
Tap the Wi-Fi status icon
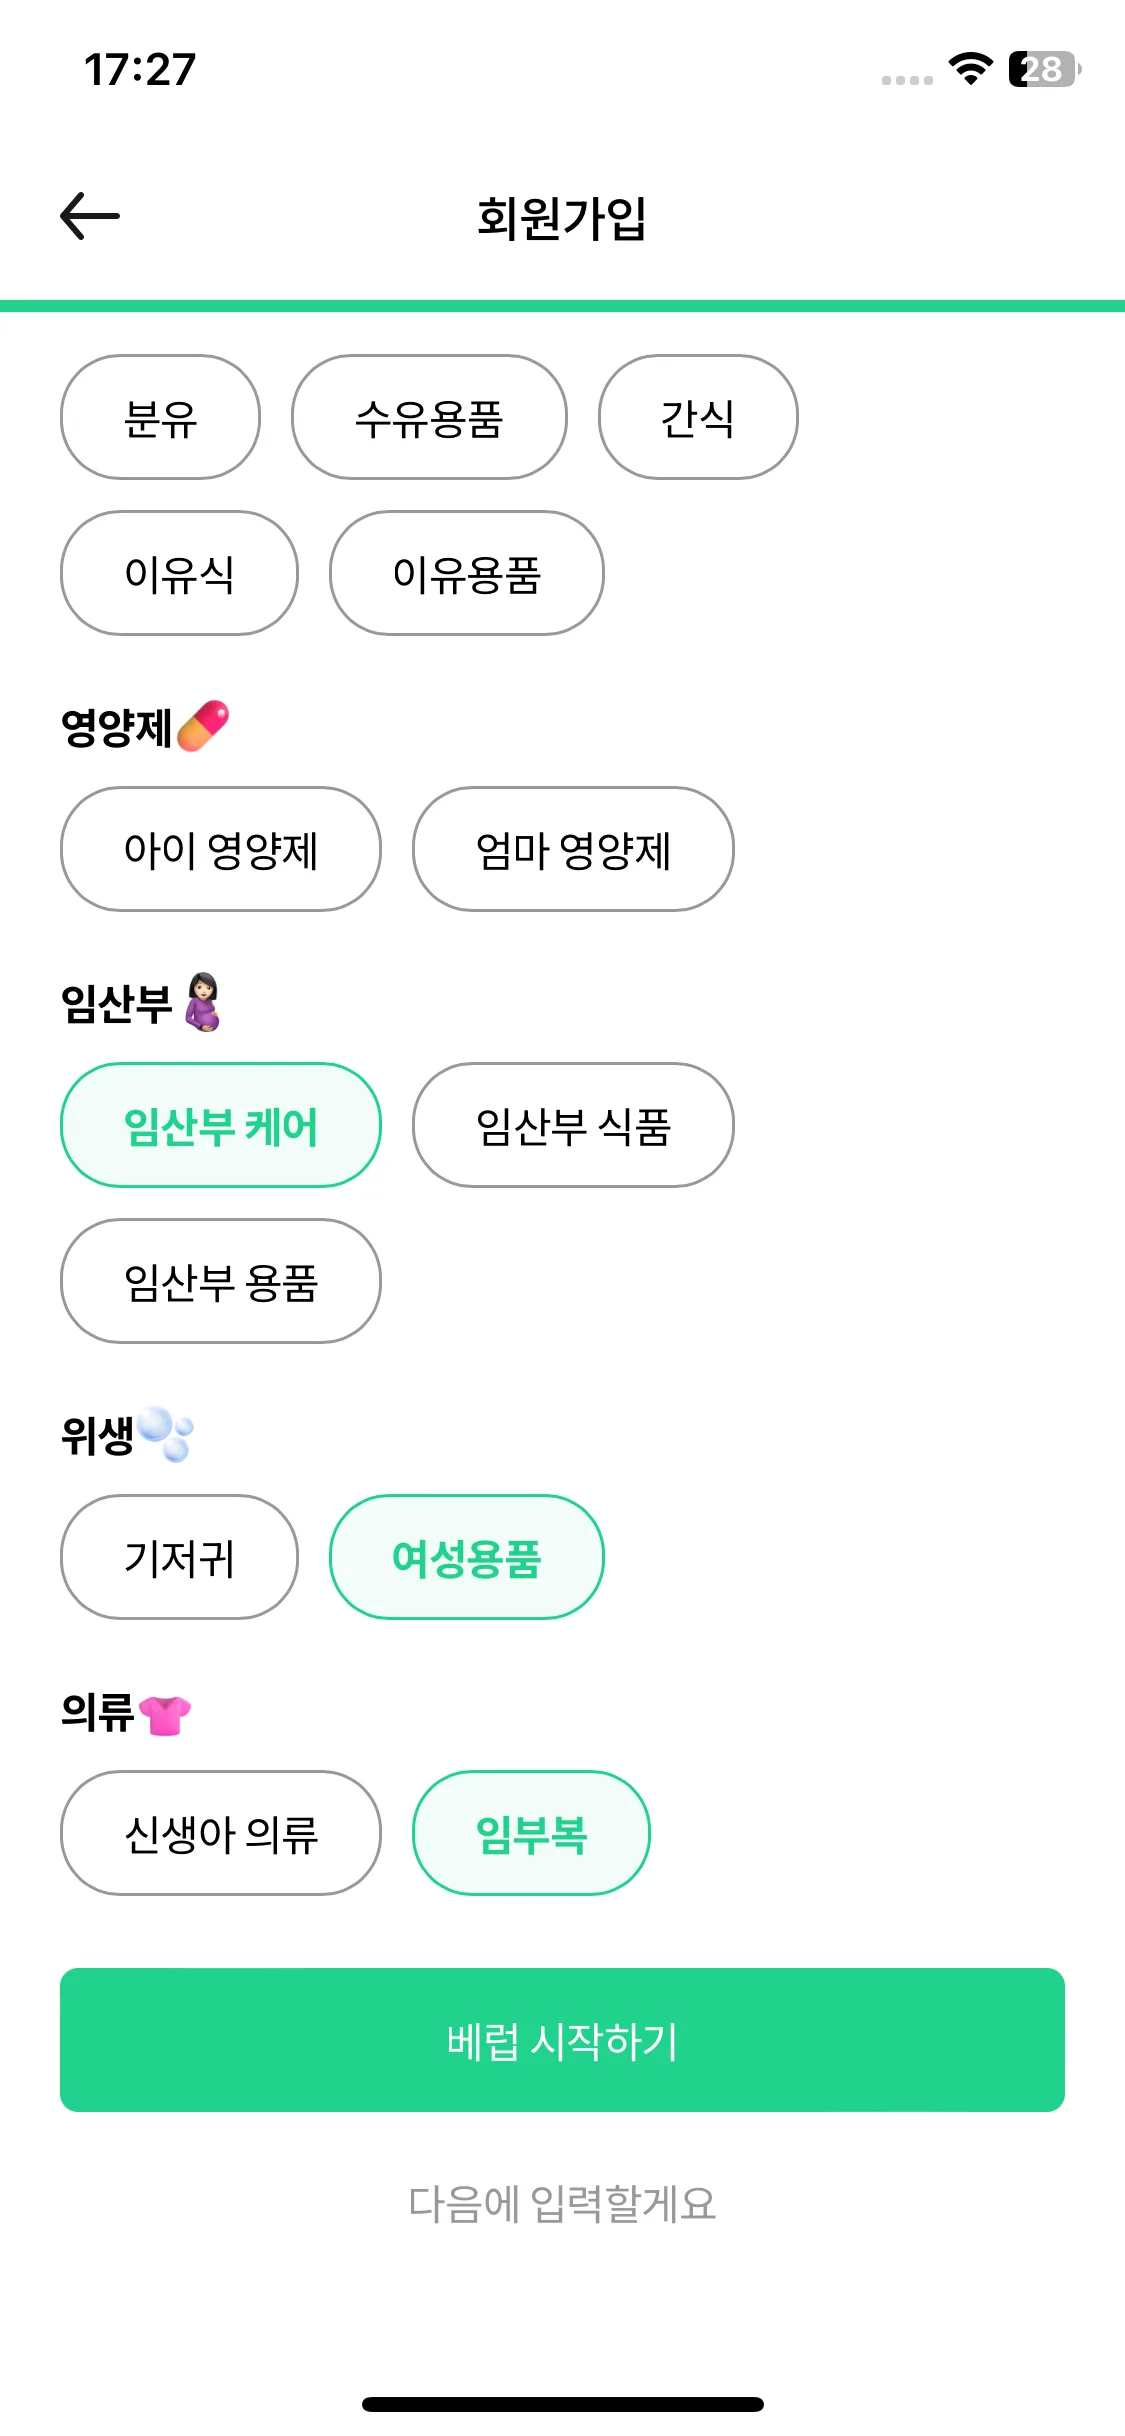[x=970, y=68]
